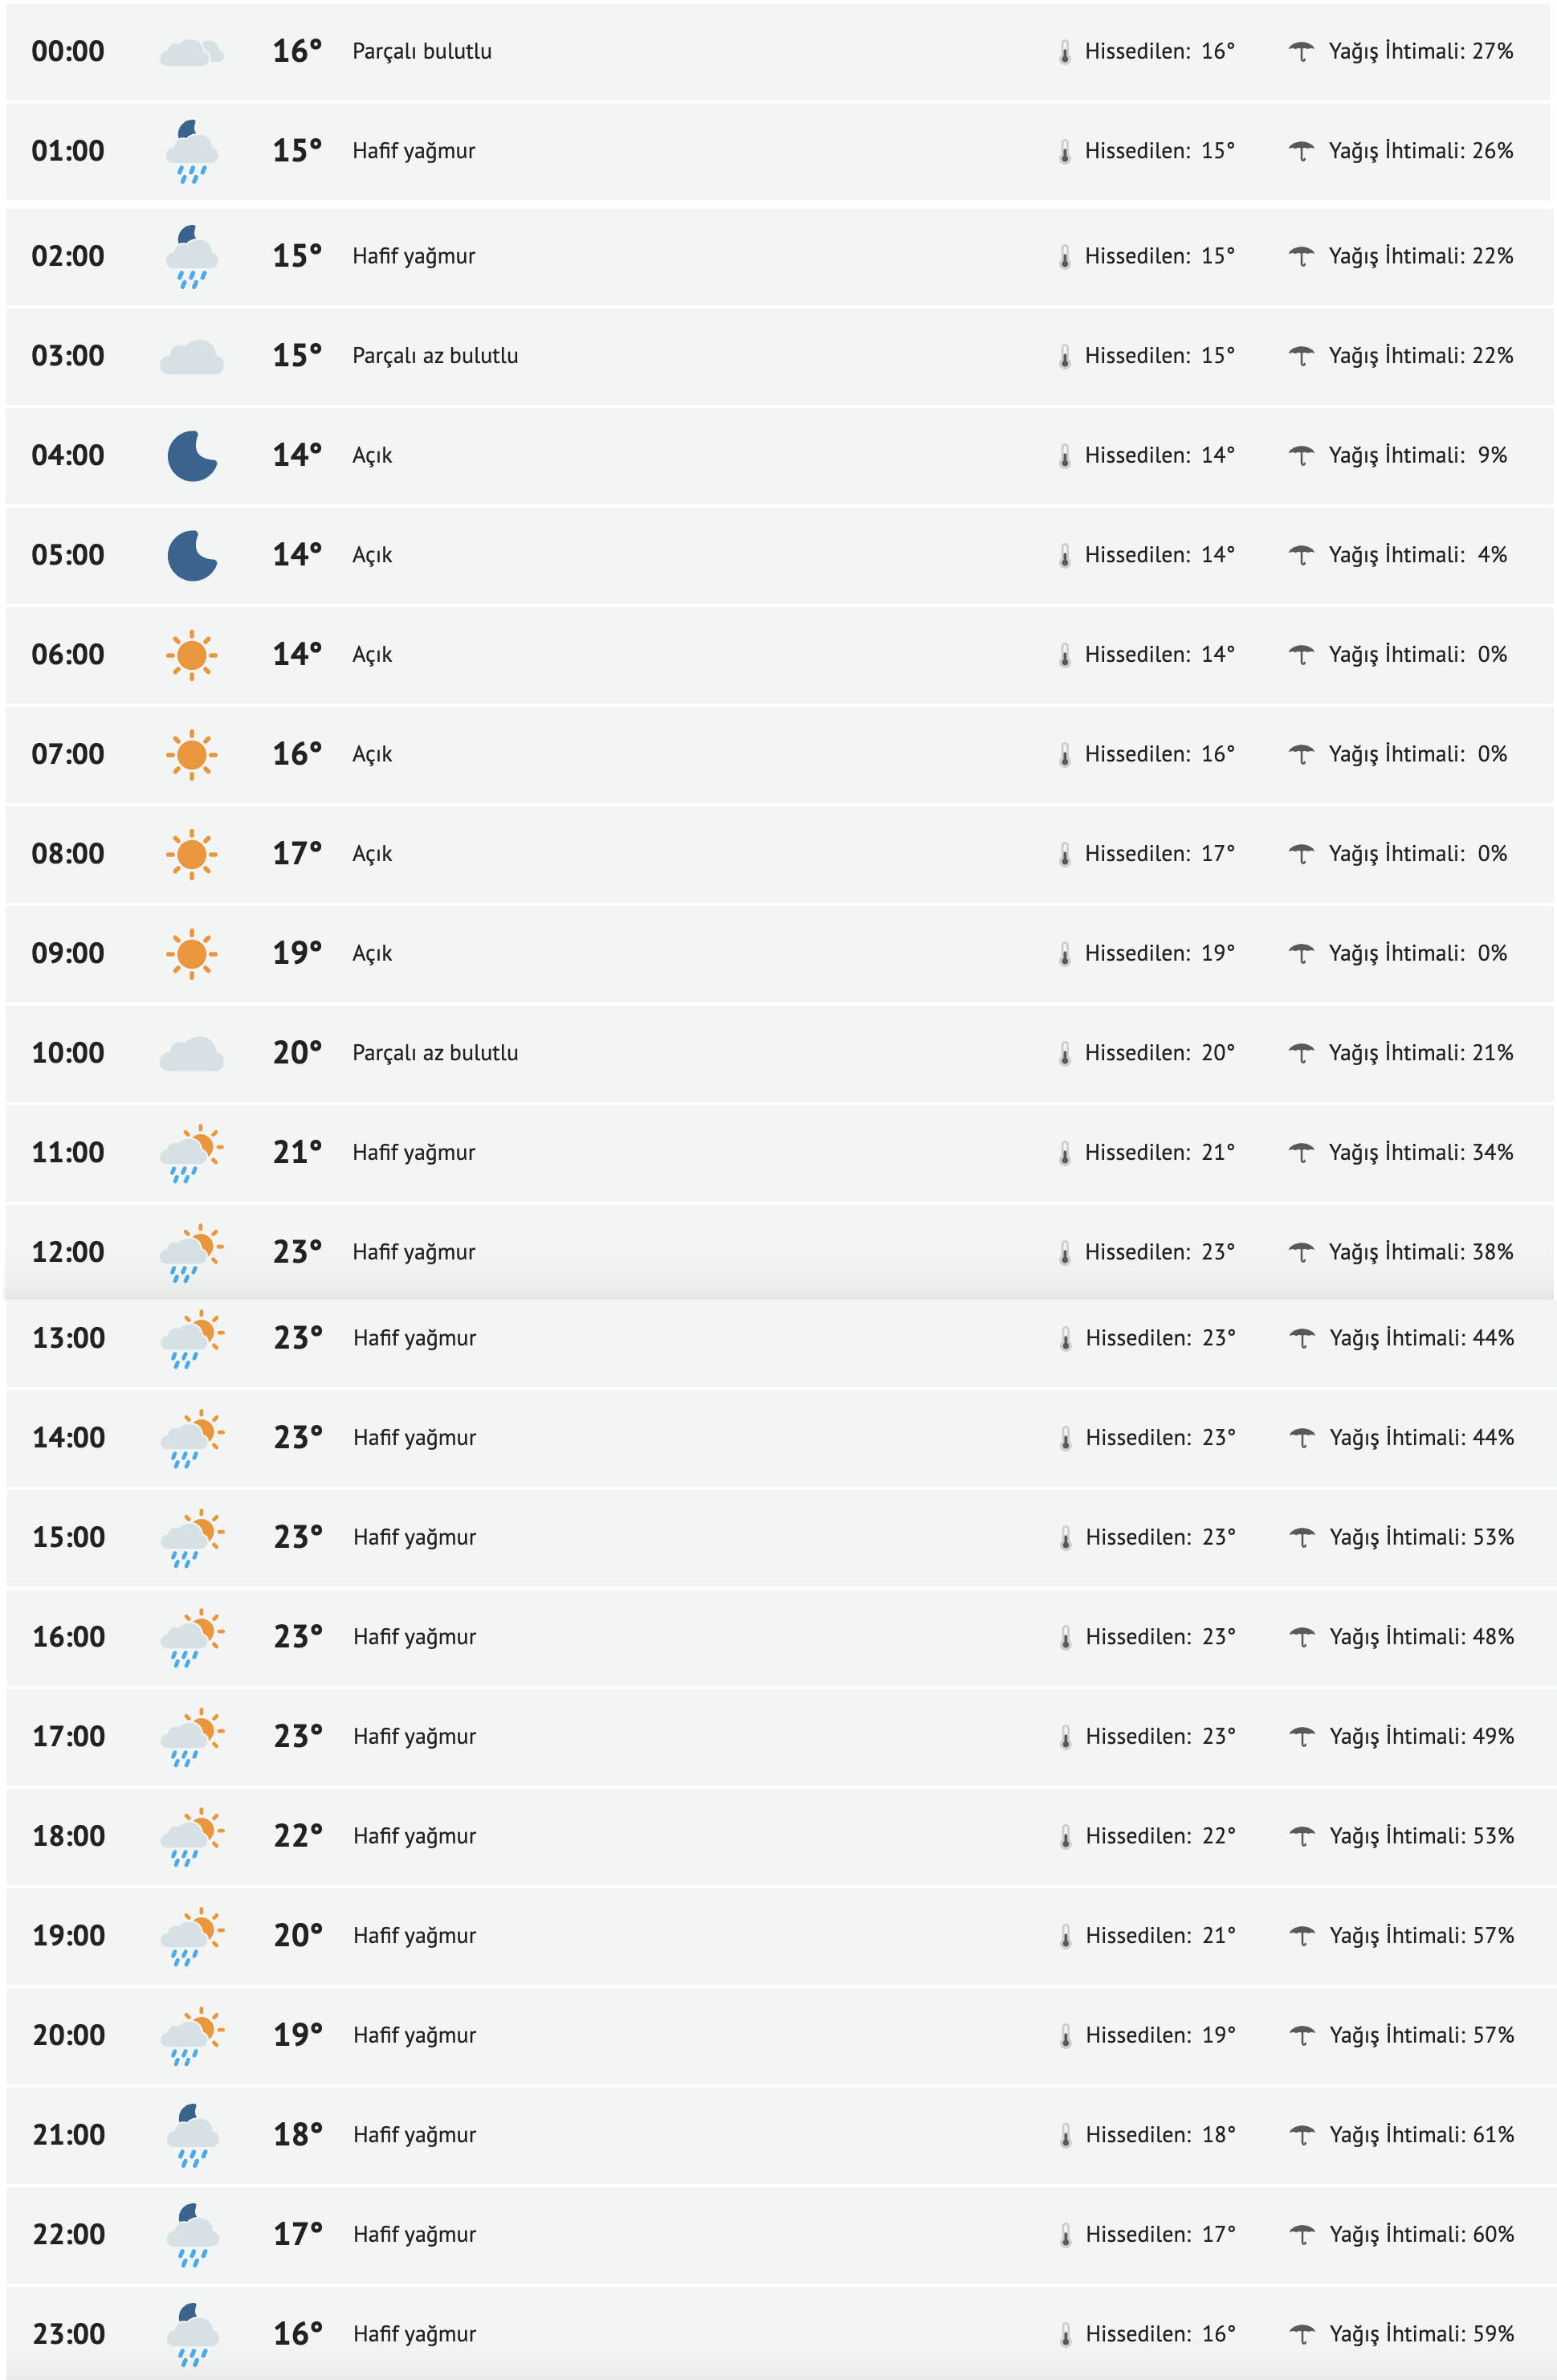Screen dimensions: 1557x2380
Task: Click the thermometer icon in the 08:00 row
Action: coord(1064,854)
